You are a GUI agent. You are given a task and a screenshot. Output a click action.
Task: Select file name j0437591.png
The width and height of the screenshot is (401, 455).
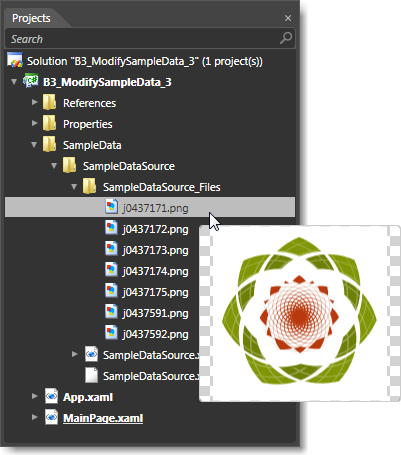[x=155, y=313]
